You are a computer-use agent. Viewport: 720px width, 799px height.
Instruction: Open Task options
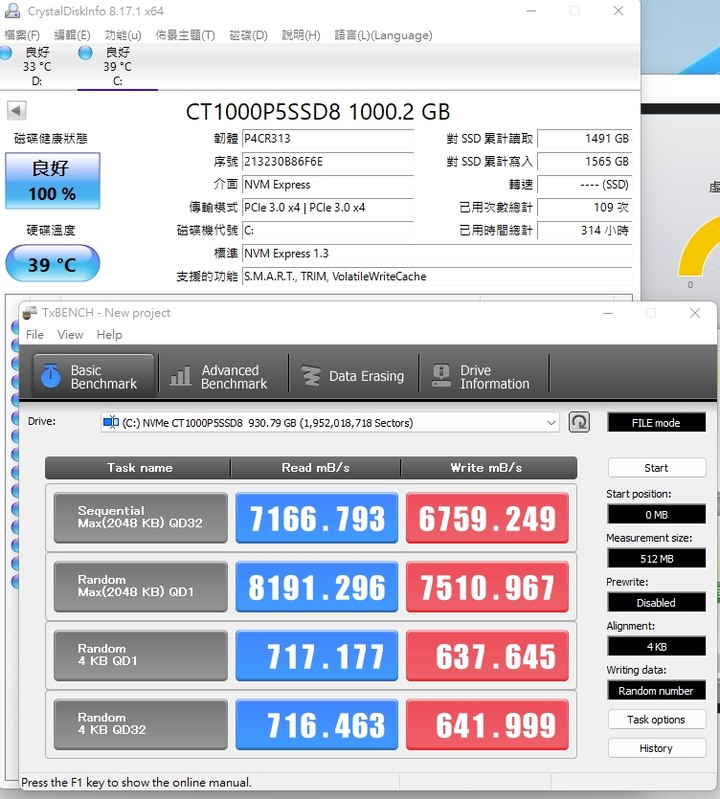pos(656,719)
